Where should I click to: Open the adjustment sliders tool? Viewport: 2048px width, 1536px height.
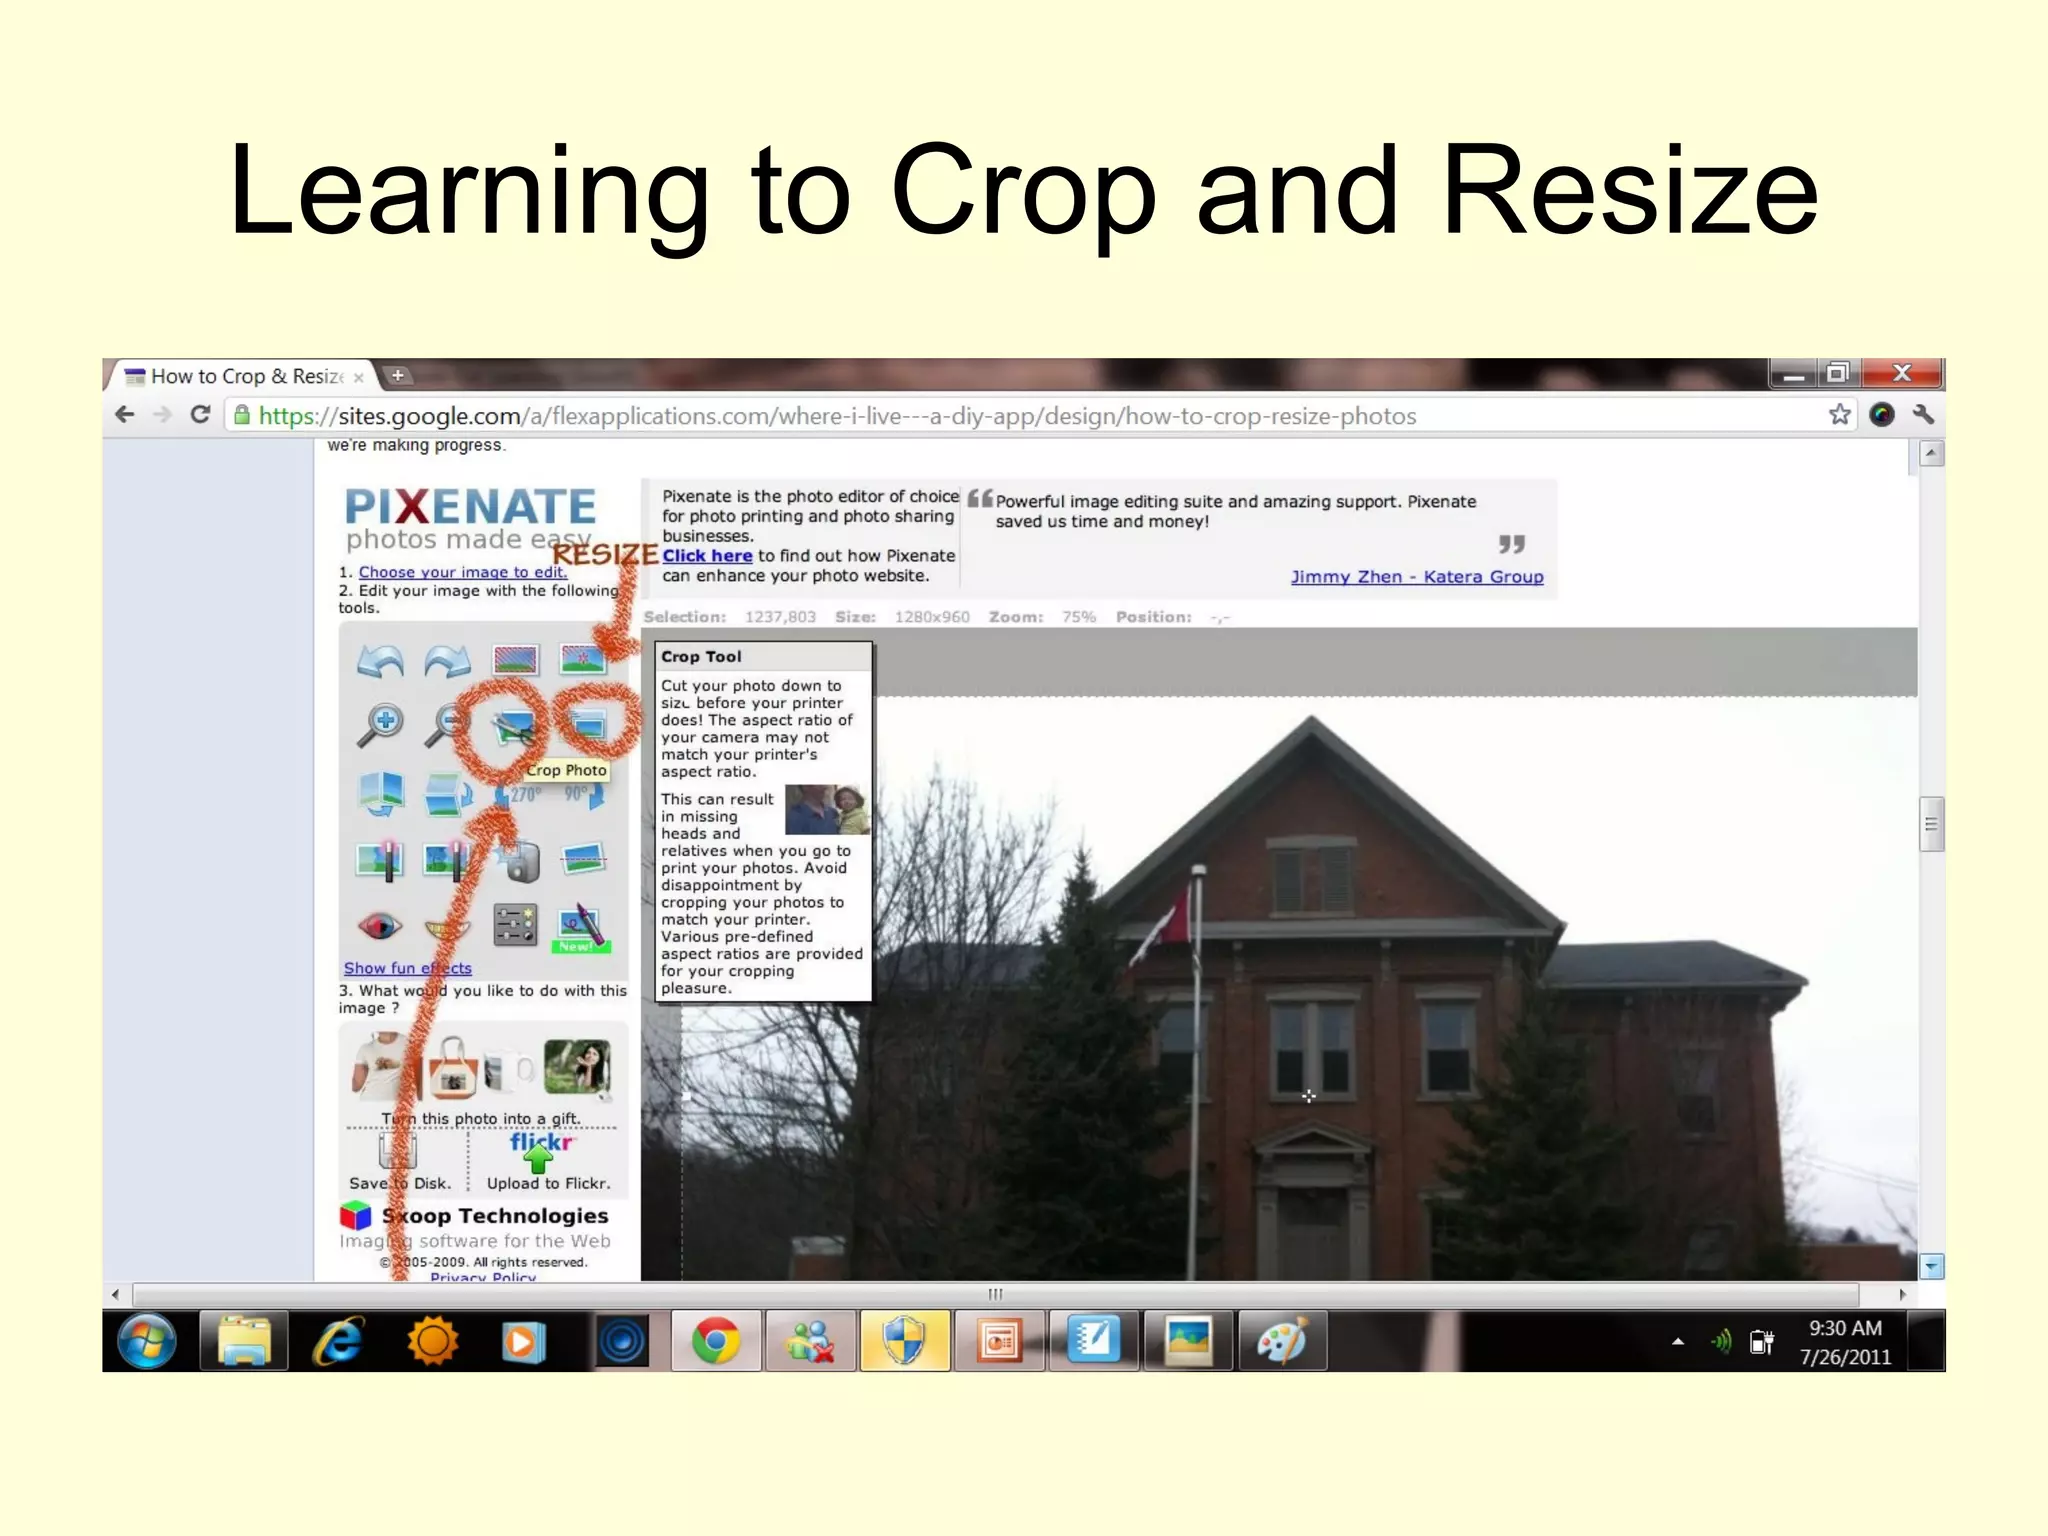tap(515, 925)
